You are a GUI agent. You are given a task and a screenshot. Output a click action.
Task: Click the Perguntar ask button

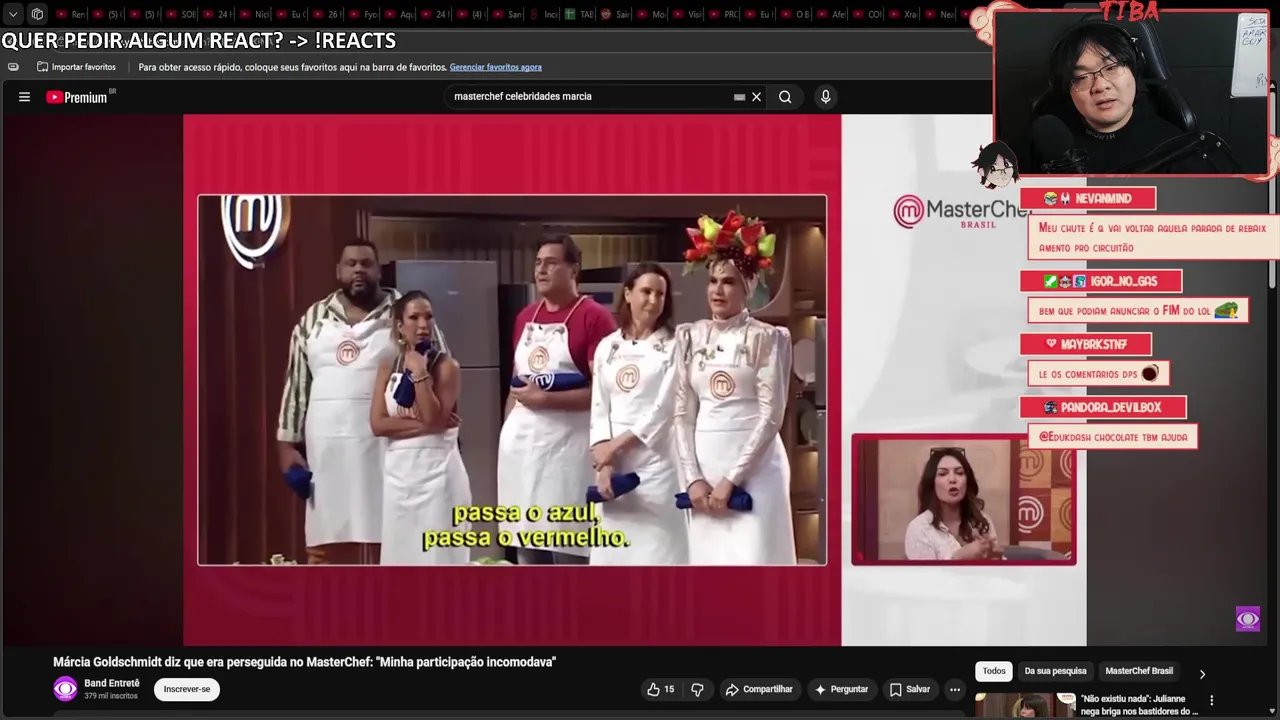click(x=841, y=689)
